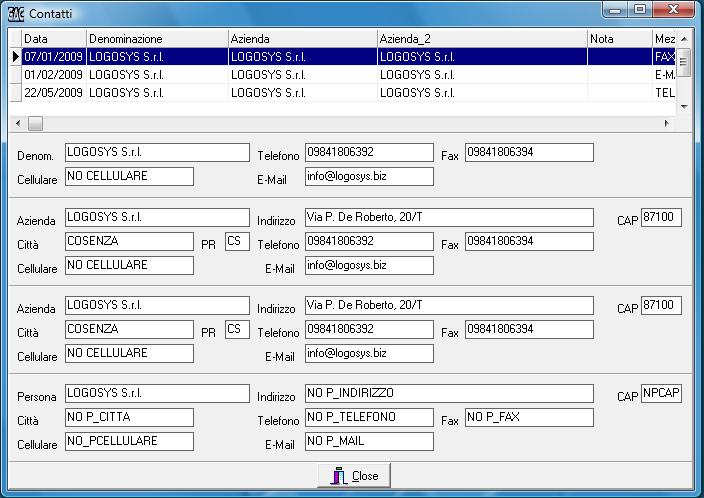Click the current-row arrow indicator in the grid
The width and height of the screenshot is (704, 498).
pos(15,57)
